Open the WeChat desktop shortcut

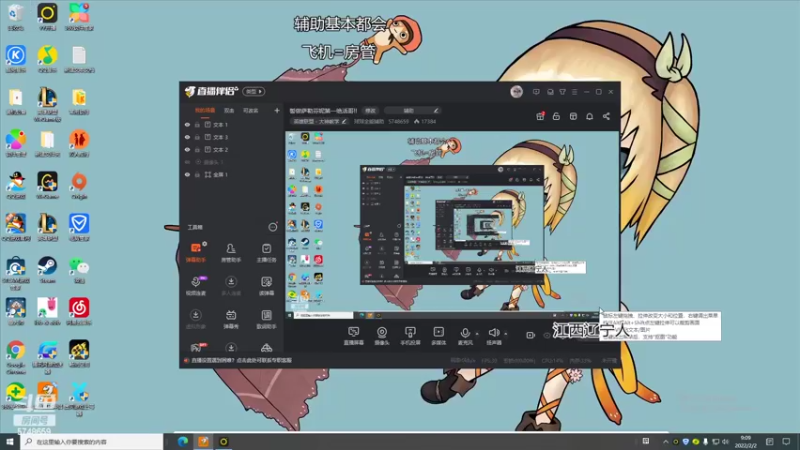point(79,269)
